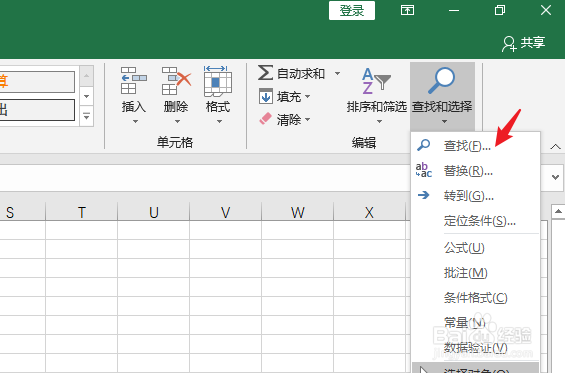Click the 格式 cells icon
565x373 pixels.
218,81
